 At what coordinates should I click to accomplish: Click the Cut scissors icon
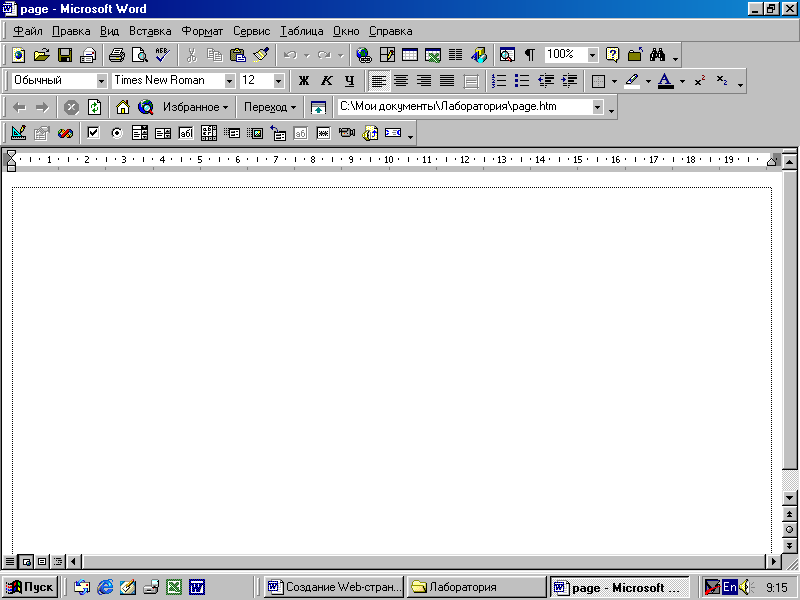point(192,55)
